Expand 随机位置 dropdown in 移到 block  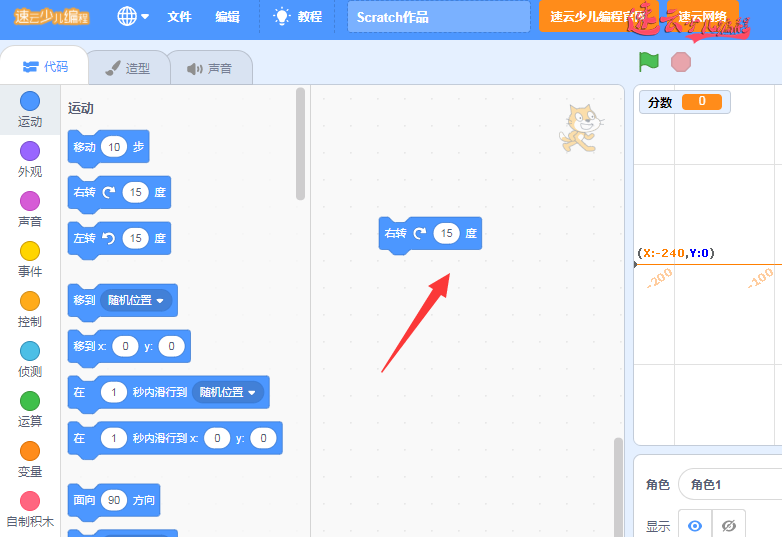[x=138, y=300]
